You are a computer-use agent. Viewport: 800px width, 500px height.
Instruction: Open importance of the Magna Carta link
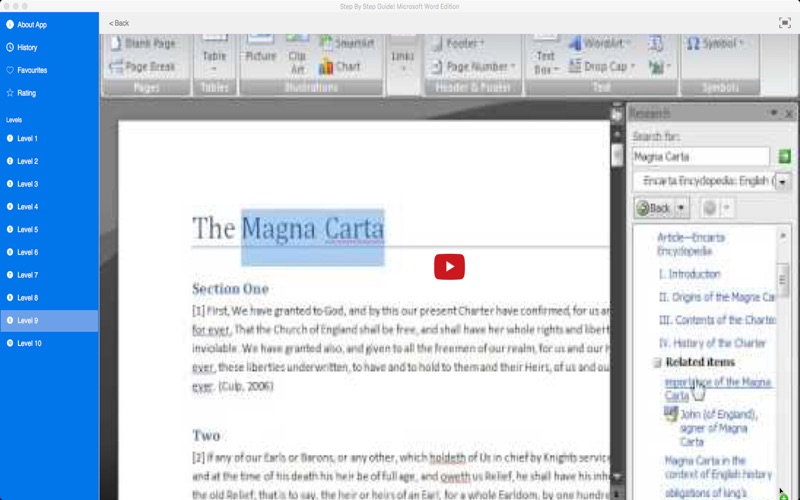point(717,389)
